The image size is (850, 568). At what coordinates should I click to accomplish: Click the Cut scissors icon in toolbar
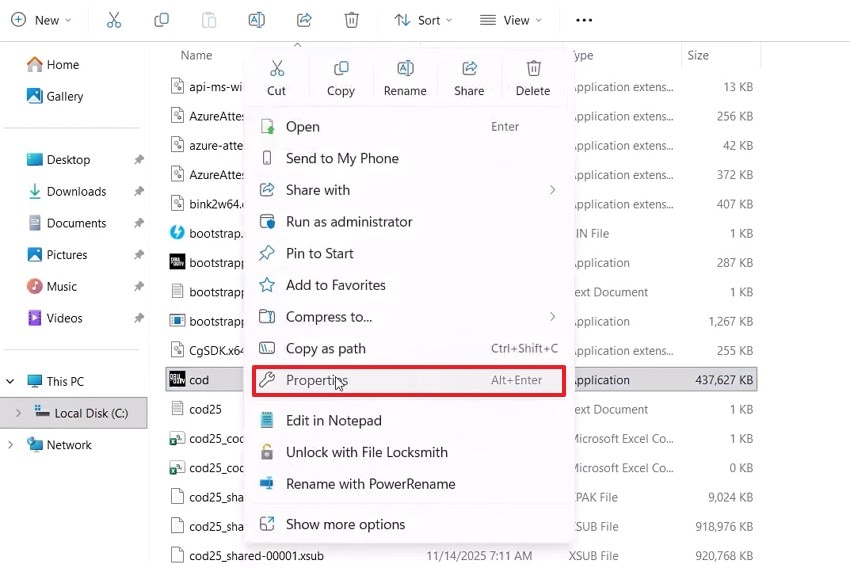click(x=114, y=20)
